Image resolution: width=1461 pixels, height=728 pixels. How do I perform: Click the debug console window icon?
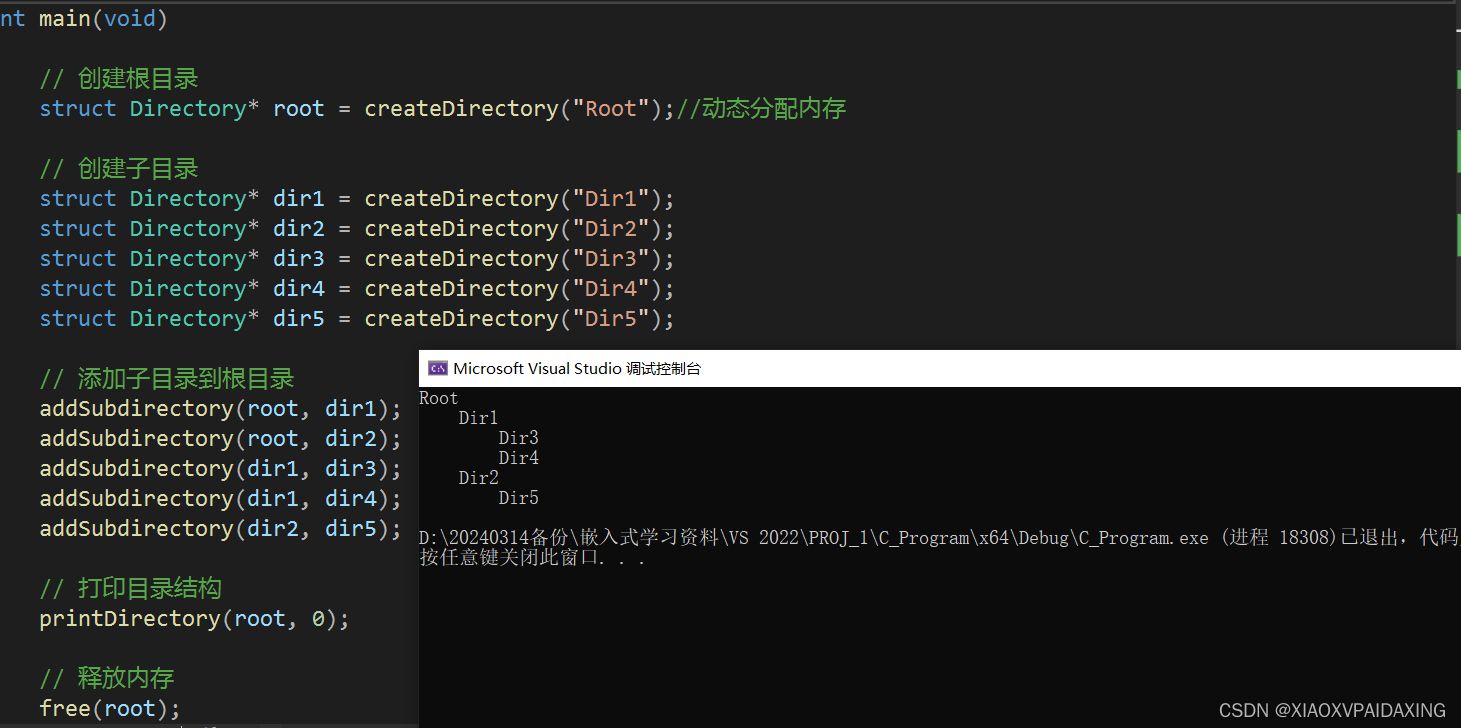tap(437, 368)
